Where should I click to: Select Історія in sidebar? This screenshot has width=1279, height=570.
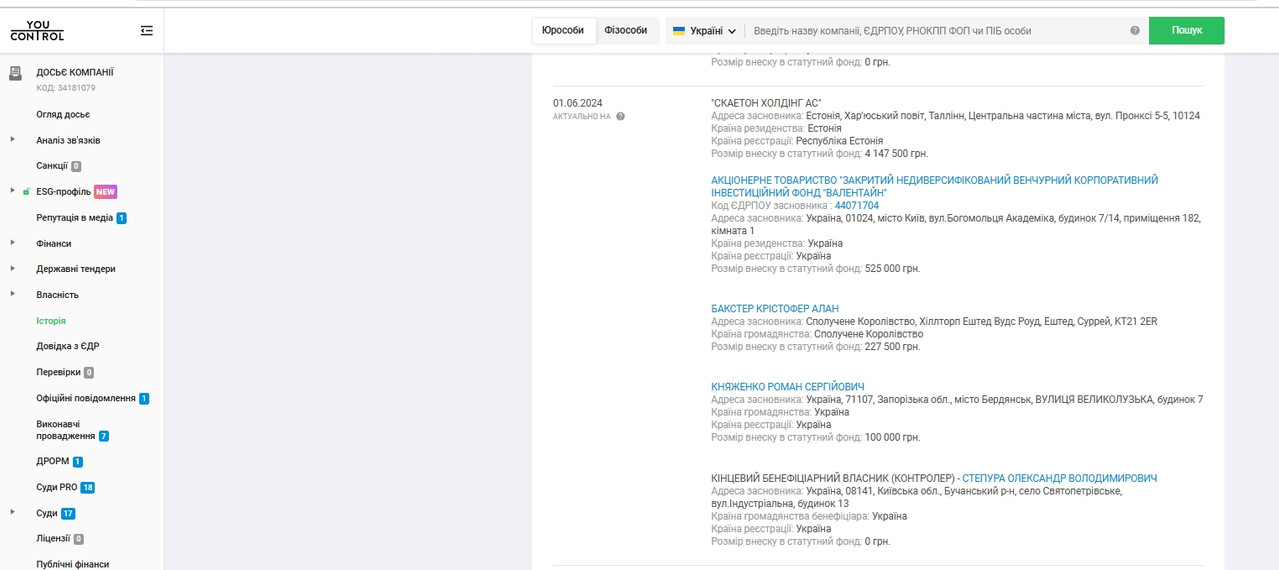click(x=51, y=321)
